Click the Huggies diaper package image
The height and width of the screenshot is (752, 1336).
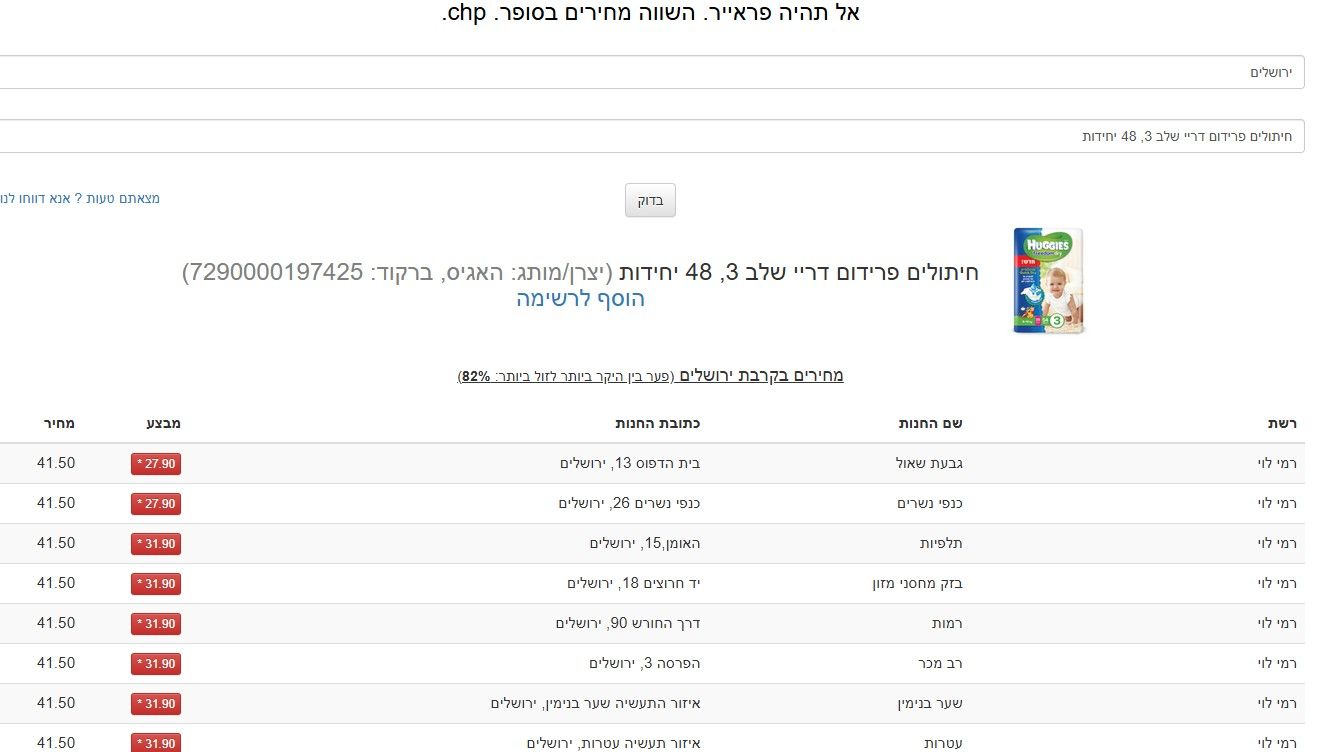[x=1048, y=281]
